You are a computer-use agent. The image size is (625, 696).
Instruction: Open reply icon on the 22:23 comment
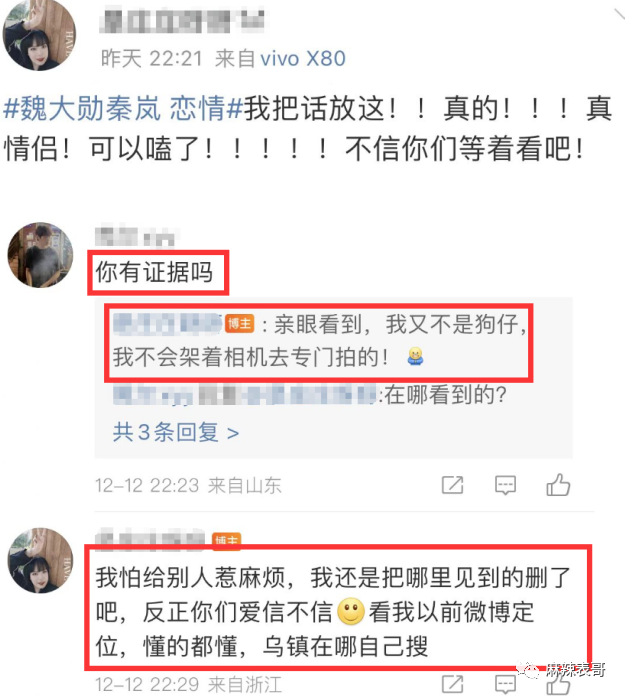point(505,485)
